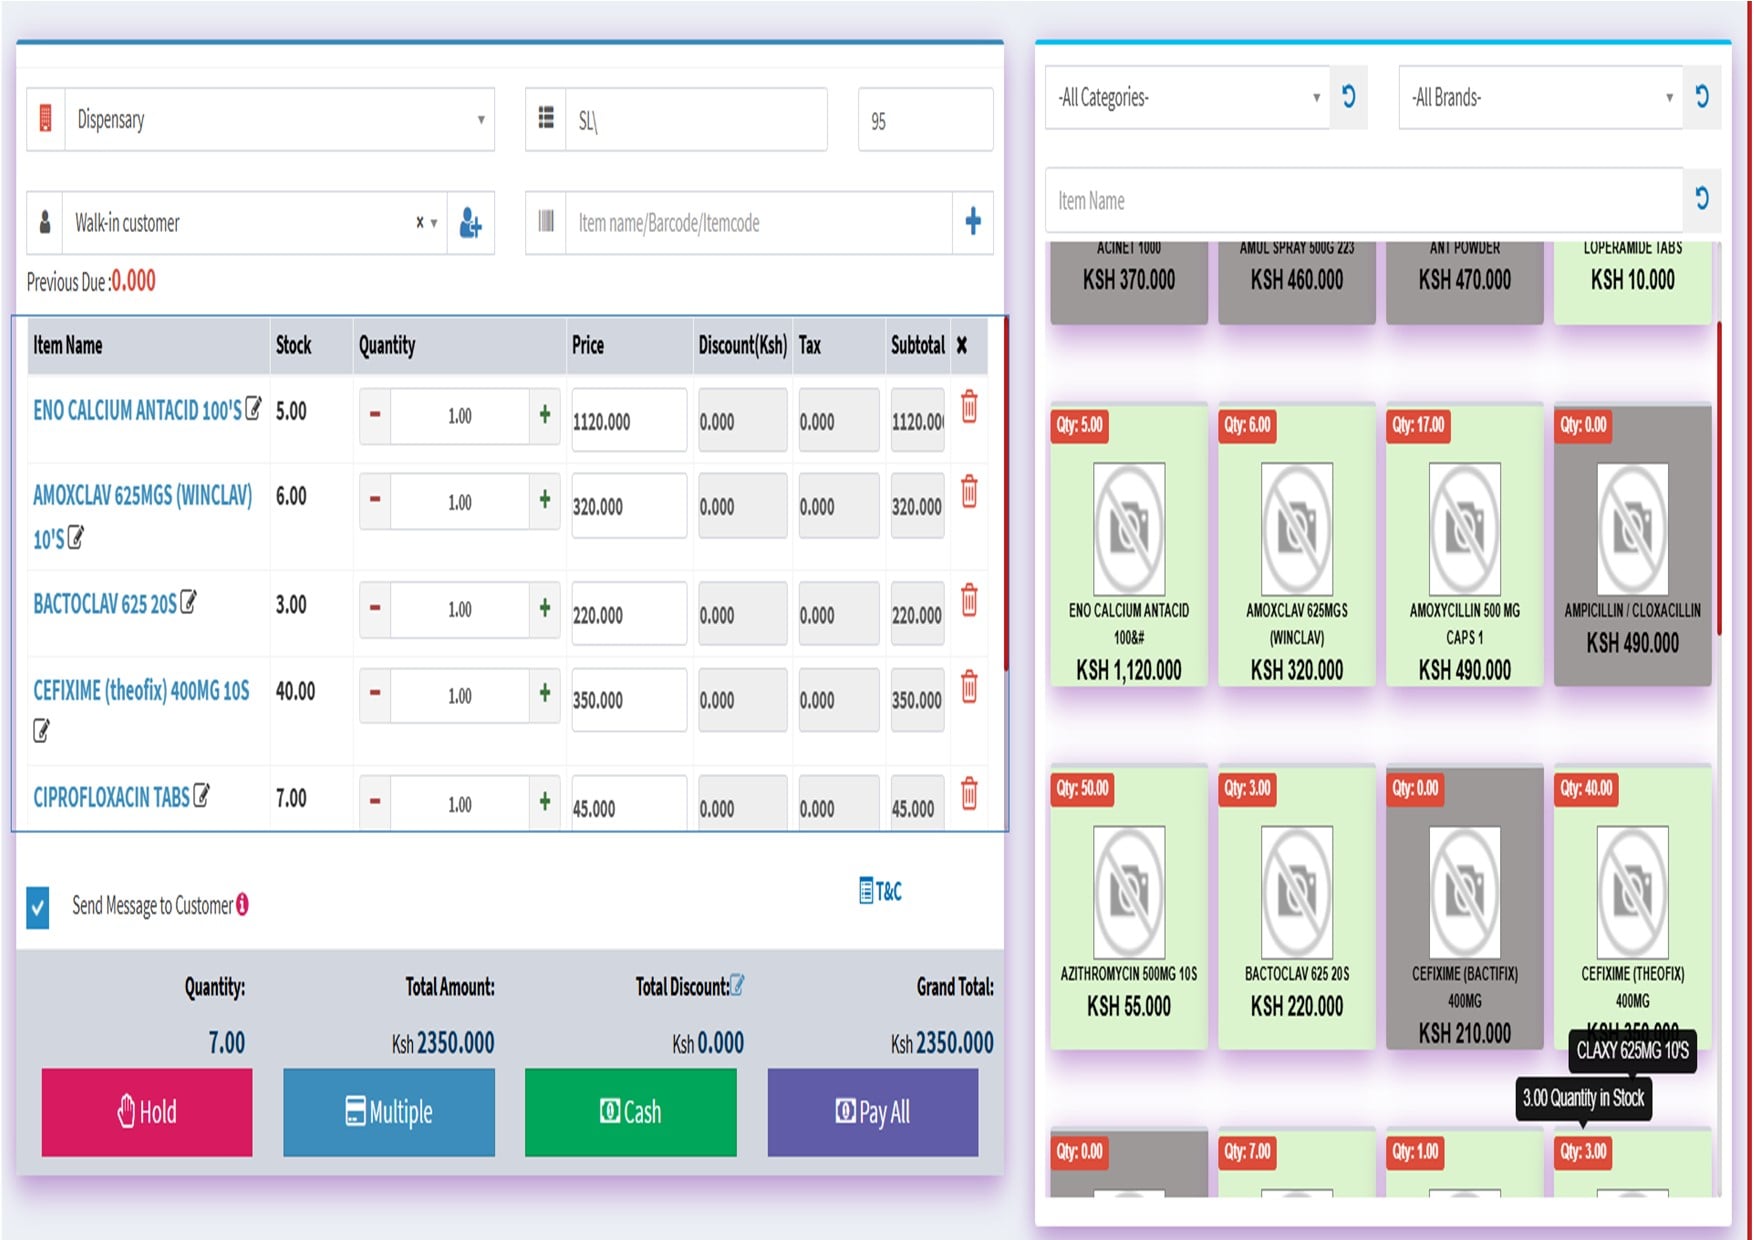The height and width of the screenshot is (1240, 1754).
Task: Select the BACTOCLAV 625 20S product card
Action: (1297, 908)
